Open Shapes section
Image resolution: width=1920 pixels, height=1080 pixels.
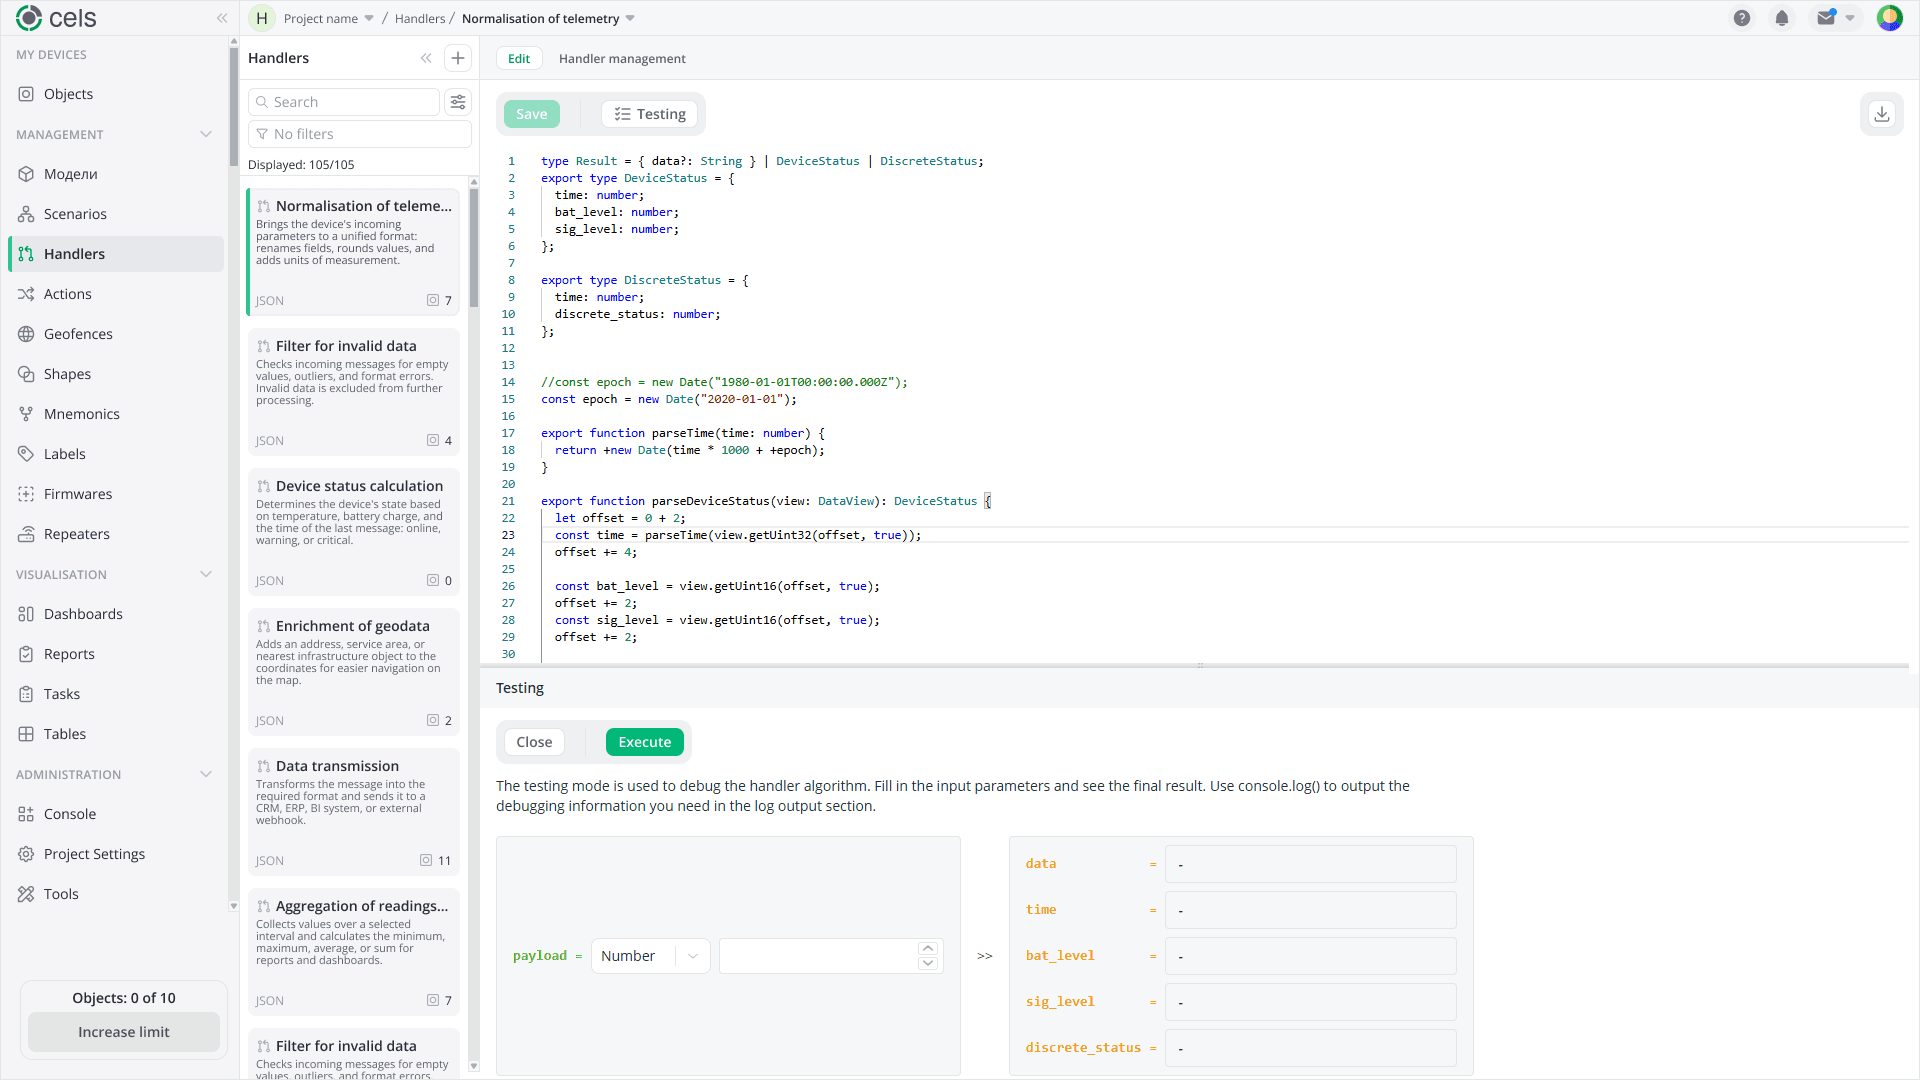click(116, 374)
